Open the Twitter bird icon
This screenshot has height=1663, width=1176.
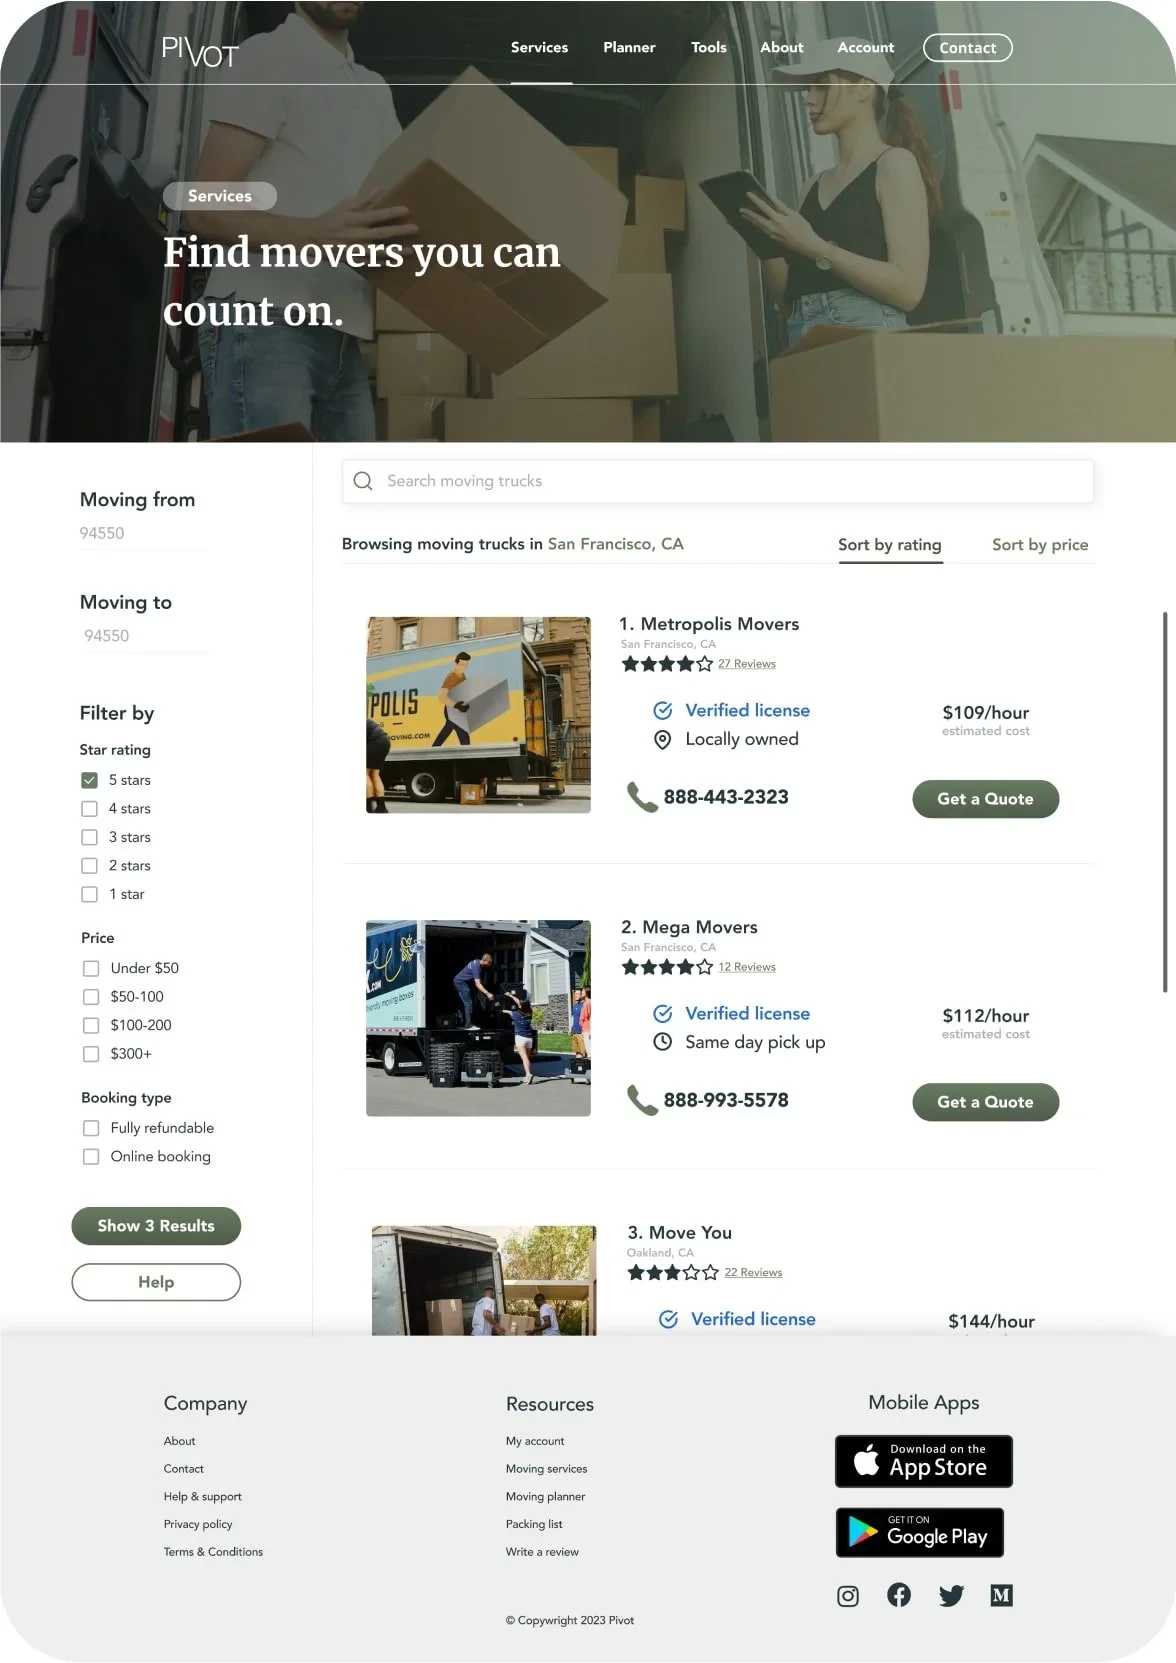951,1596
